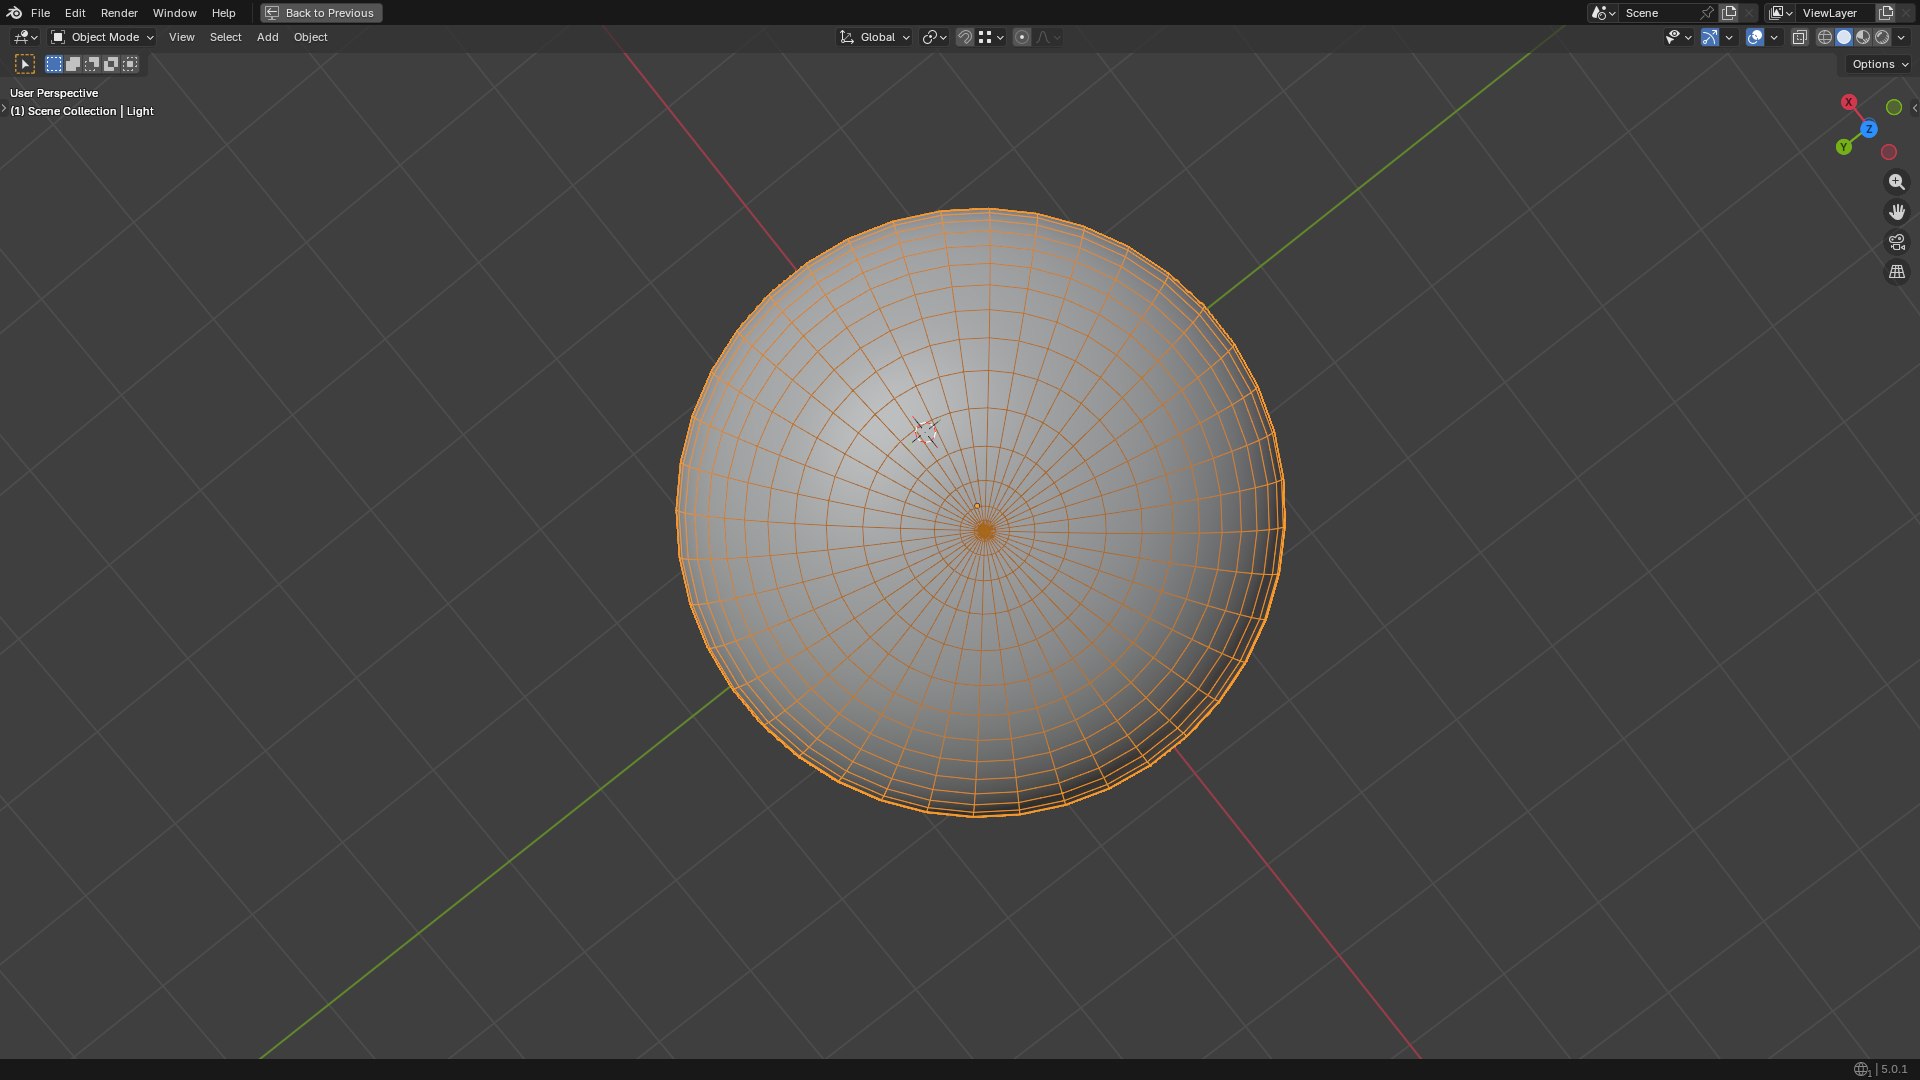The height and width of the screenshot is (1080, 1920).
Task: Toggle the camera view icon
Action: [x=1896, y=242]
